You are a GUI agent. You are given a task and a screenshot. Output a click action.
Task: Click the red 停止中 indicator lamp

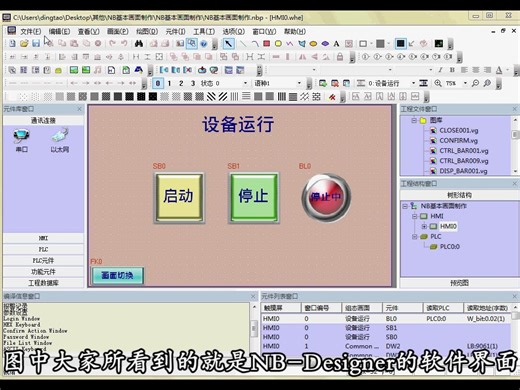pos(326,197)
